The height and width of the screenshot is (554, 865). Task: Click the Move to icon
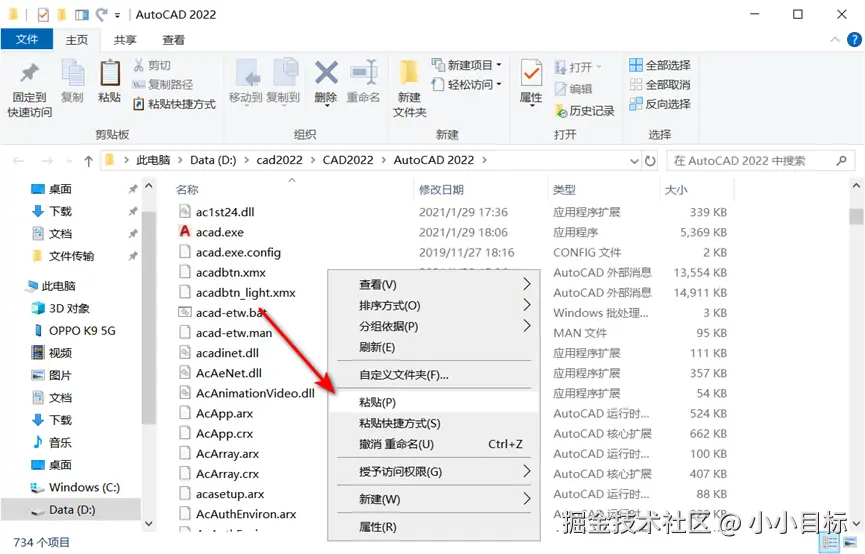pyautogui.click(x=247, y=73)
